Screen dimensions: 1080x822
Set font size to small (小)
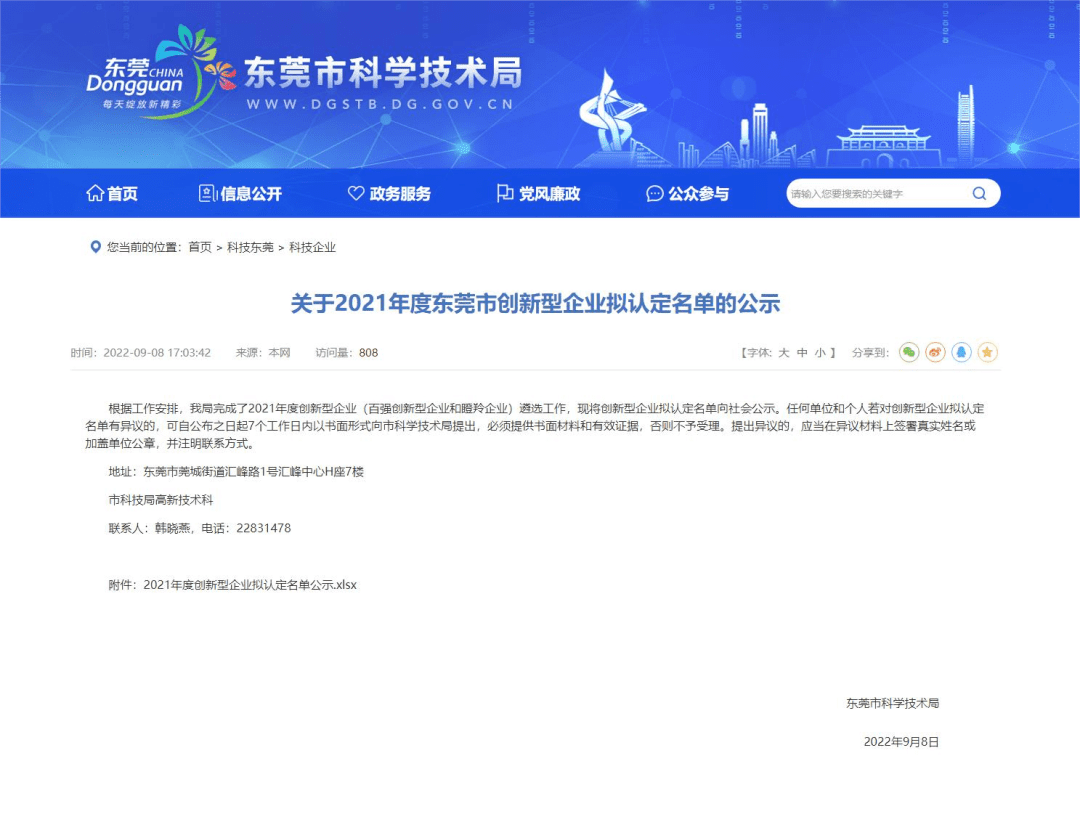[x=820, y=353]
